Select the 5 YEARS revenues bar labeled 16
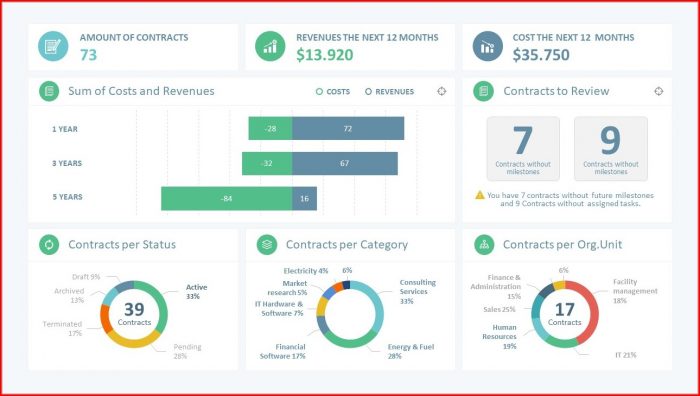Image resolution: width=700 pixels, height=396 pixels. (x=304, y=199)
